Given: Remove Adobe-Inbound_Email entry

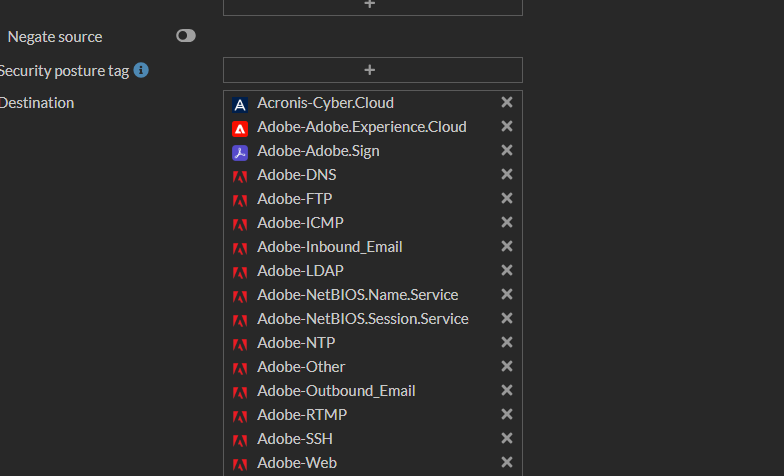Looking at the screenshot, I should [x=507, y=246].
